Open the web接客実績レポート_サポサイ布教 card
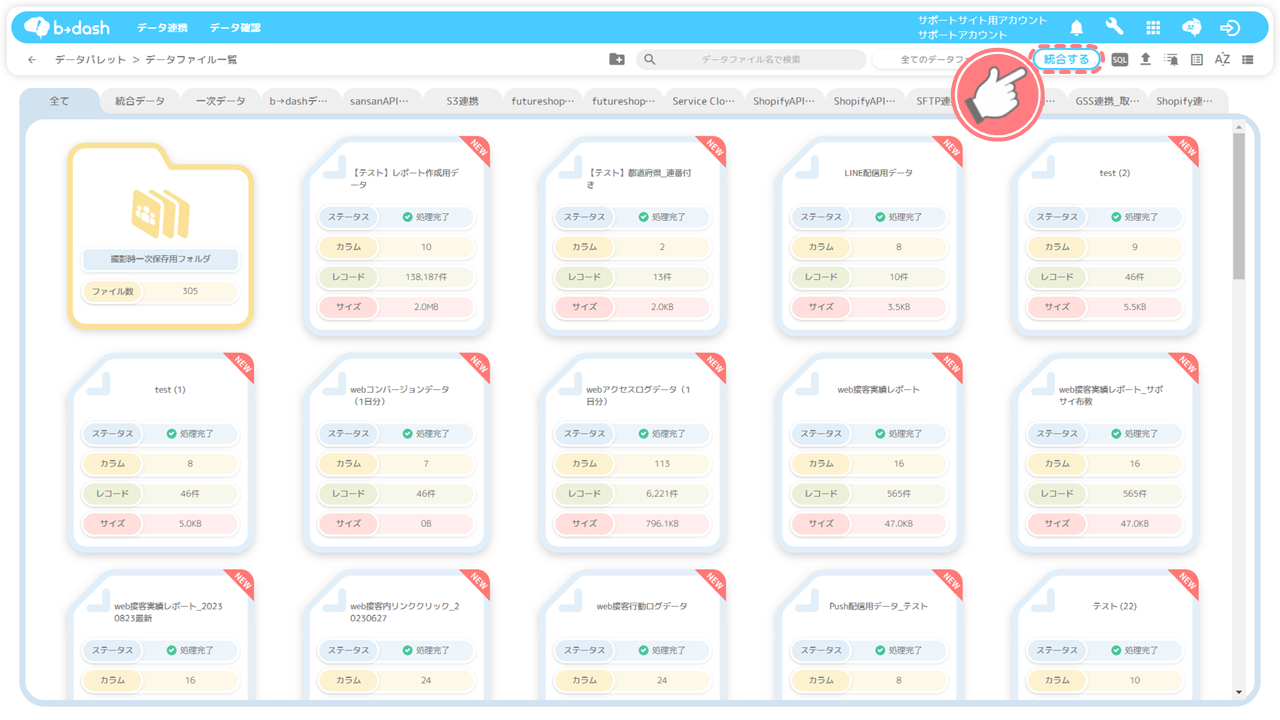This screenshot has width=1280, height=720. coord(1106,453)
